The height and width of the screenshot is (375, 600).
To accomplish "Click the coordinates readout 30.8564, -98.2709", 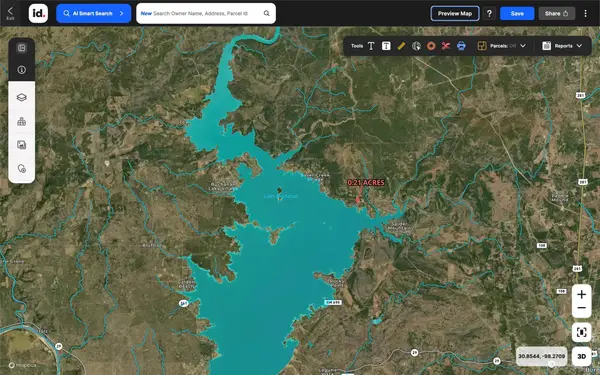I will 541,356.
